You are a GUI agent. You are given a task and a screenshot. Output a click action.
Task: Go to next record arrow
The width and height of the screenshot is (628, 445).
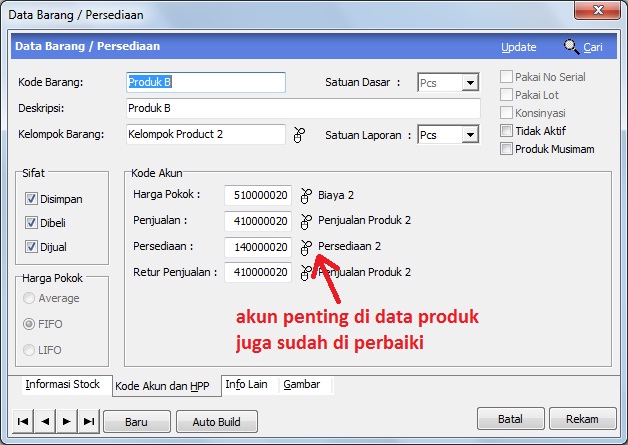pos(68,422)
